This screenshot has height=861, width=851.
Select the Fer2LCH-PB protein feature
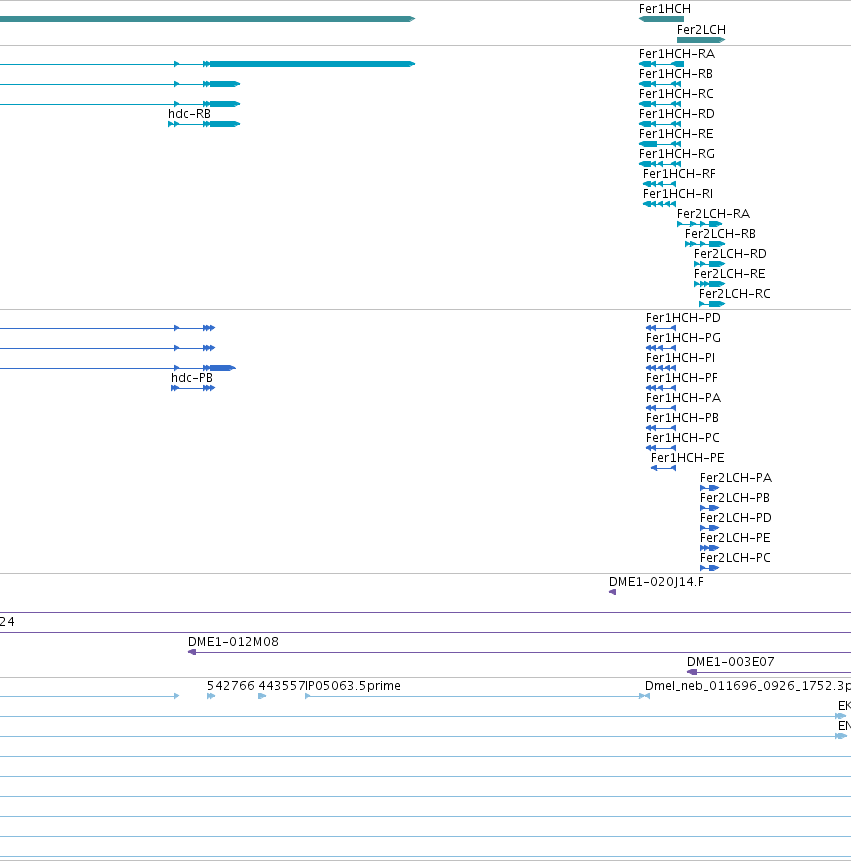click(x=709, y=508)
